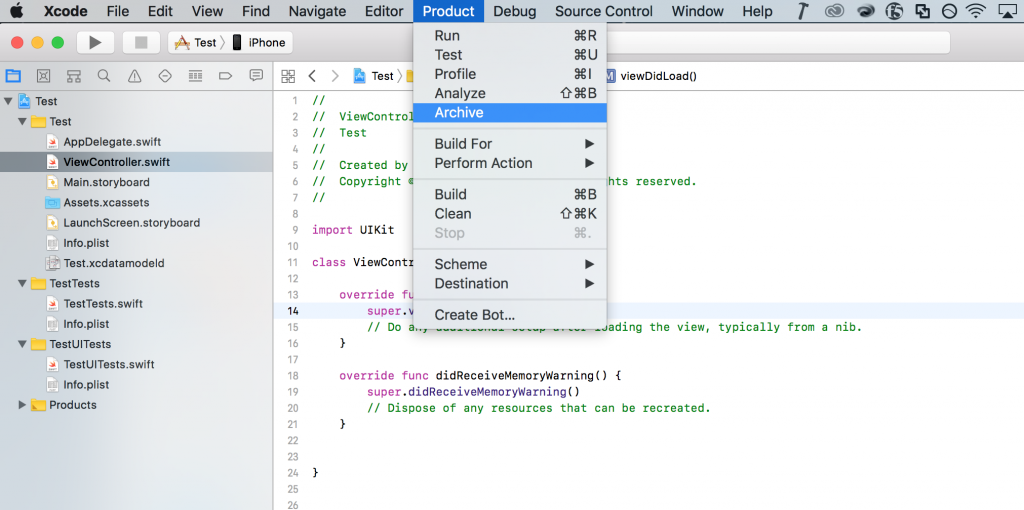
Task: Open the Debug navigator icon
Action: (195, 76)
